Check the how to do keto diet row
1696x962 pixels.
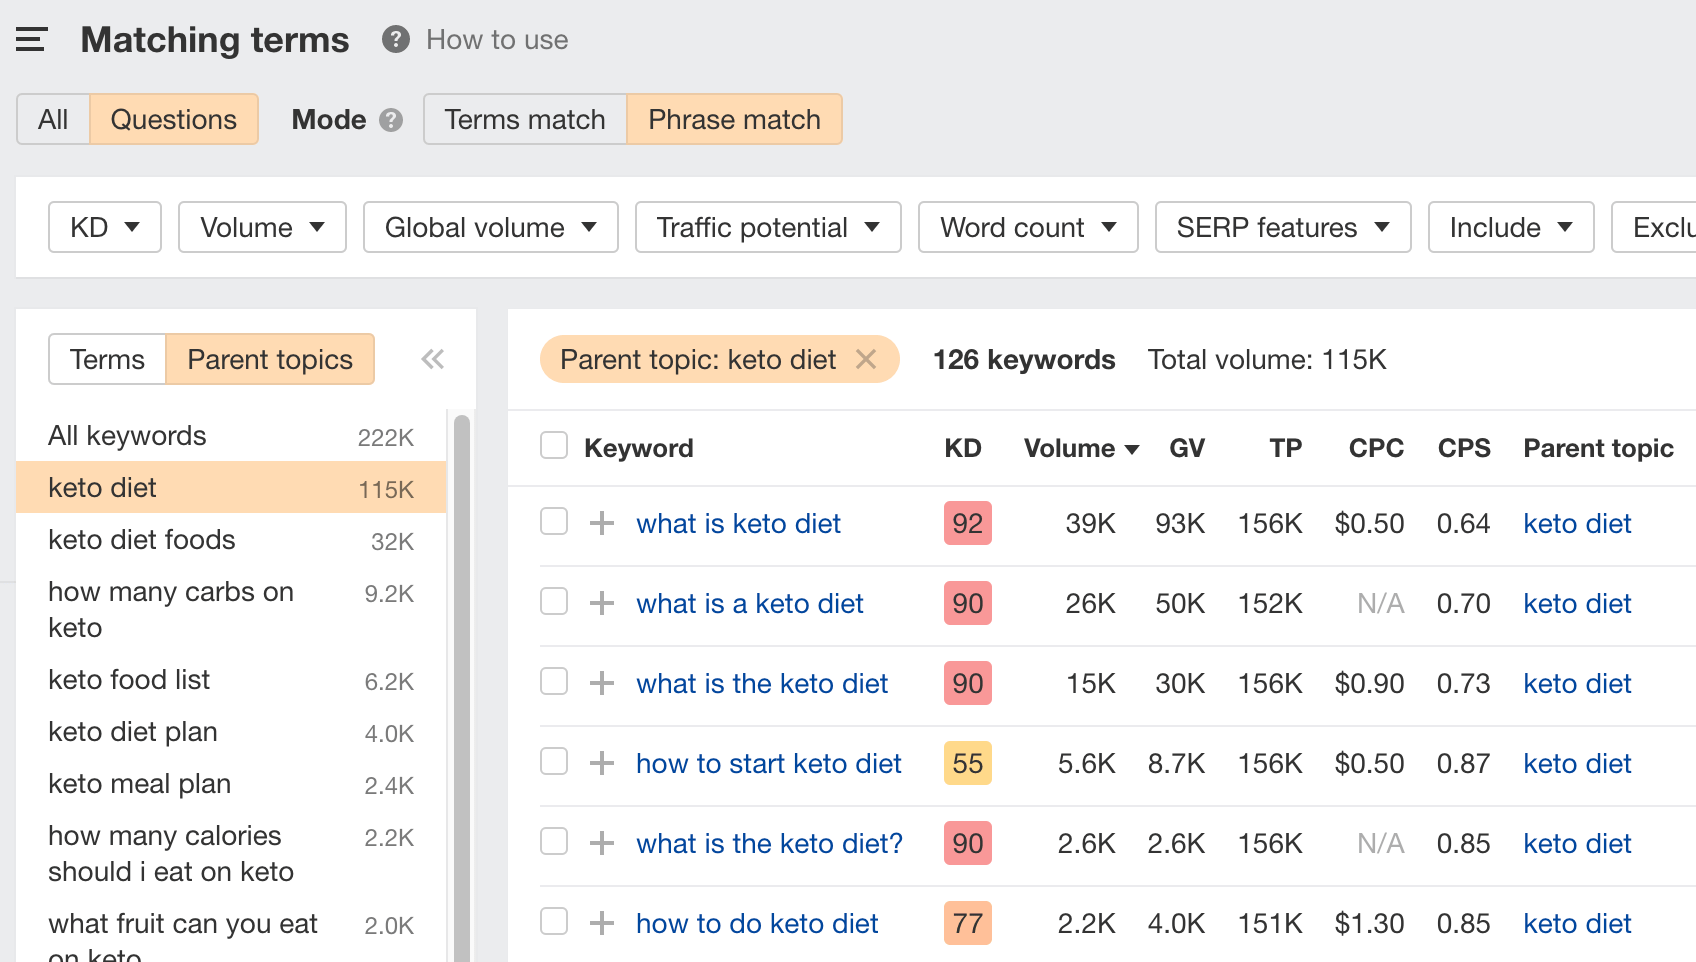click(553, 922)
